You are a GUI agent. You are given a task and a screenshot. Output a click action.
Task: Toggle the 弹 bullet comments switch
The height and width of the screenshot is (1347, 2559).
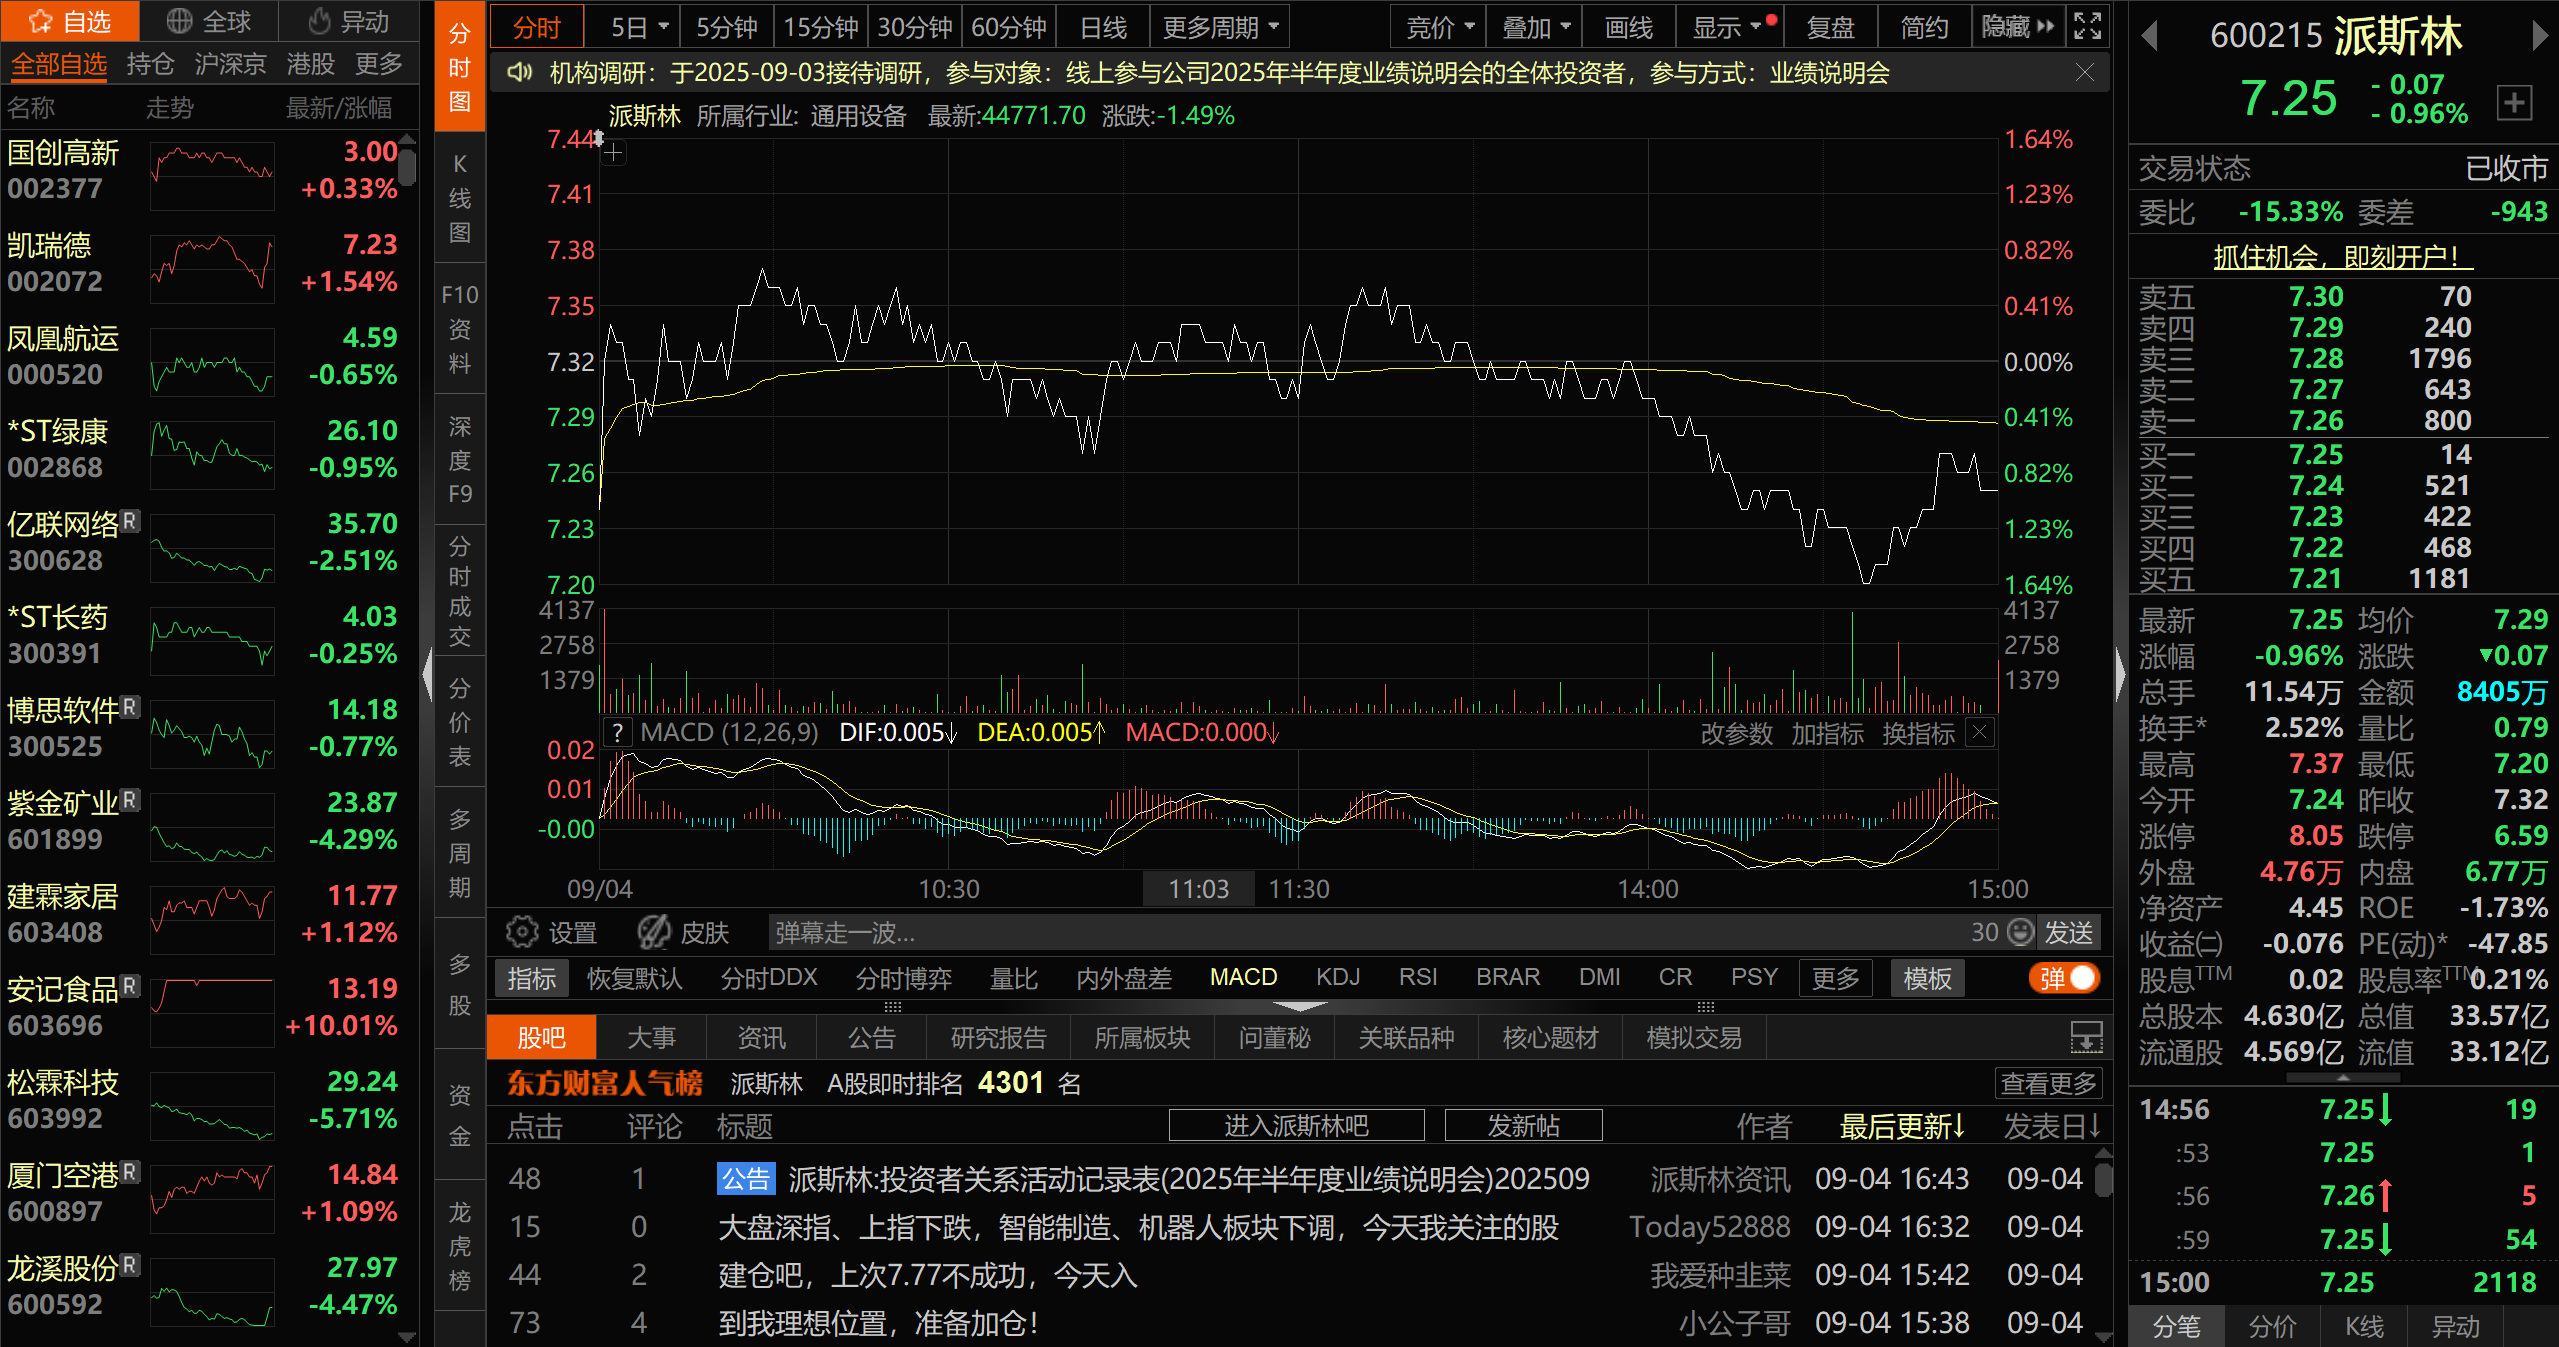pyautogui.click(x=2064, y=978)
